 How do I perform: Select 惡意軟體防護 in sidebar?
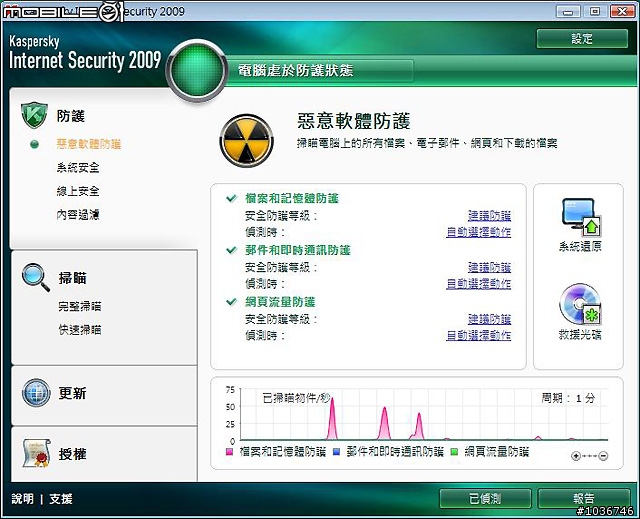point(89,144)
